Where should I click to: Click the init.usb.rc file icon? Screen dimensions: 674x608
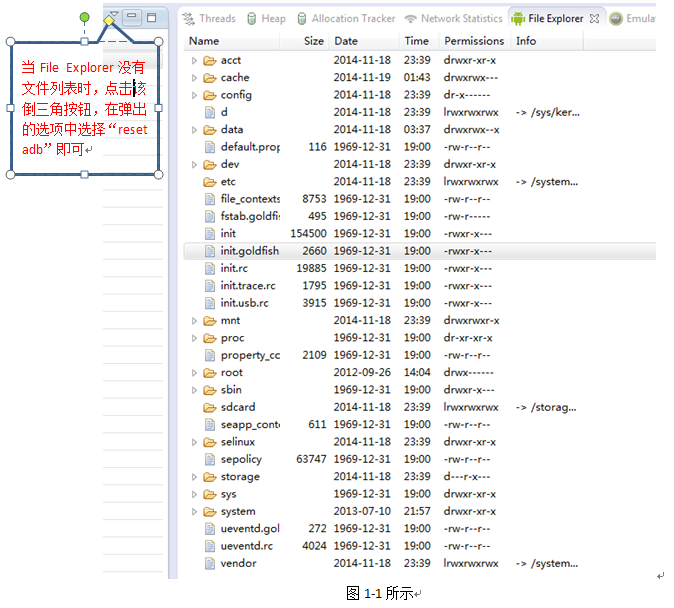210,303
